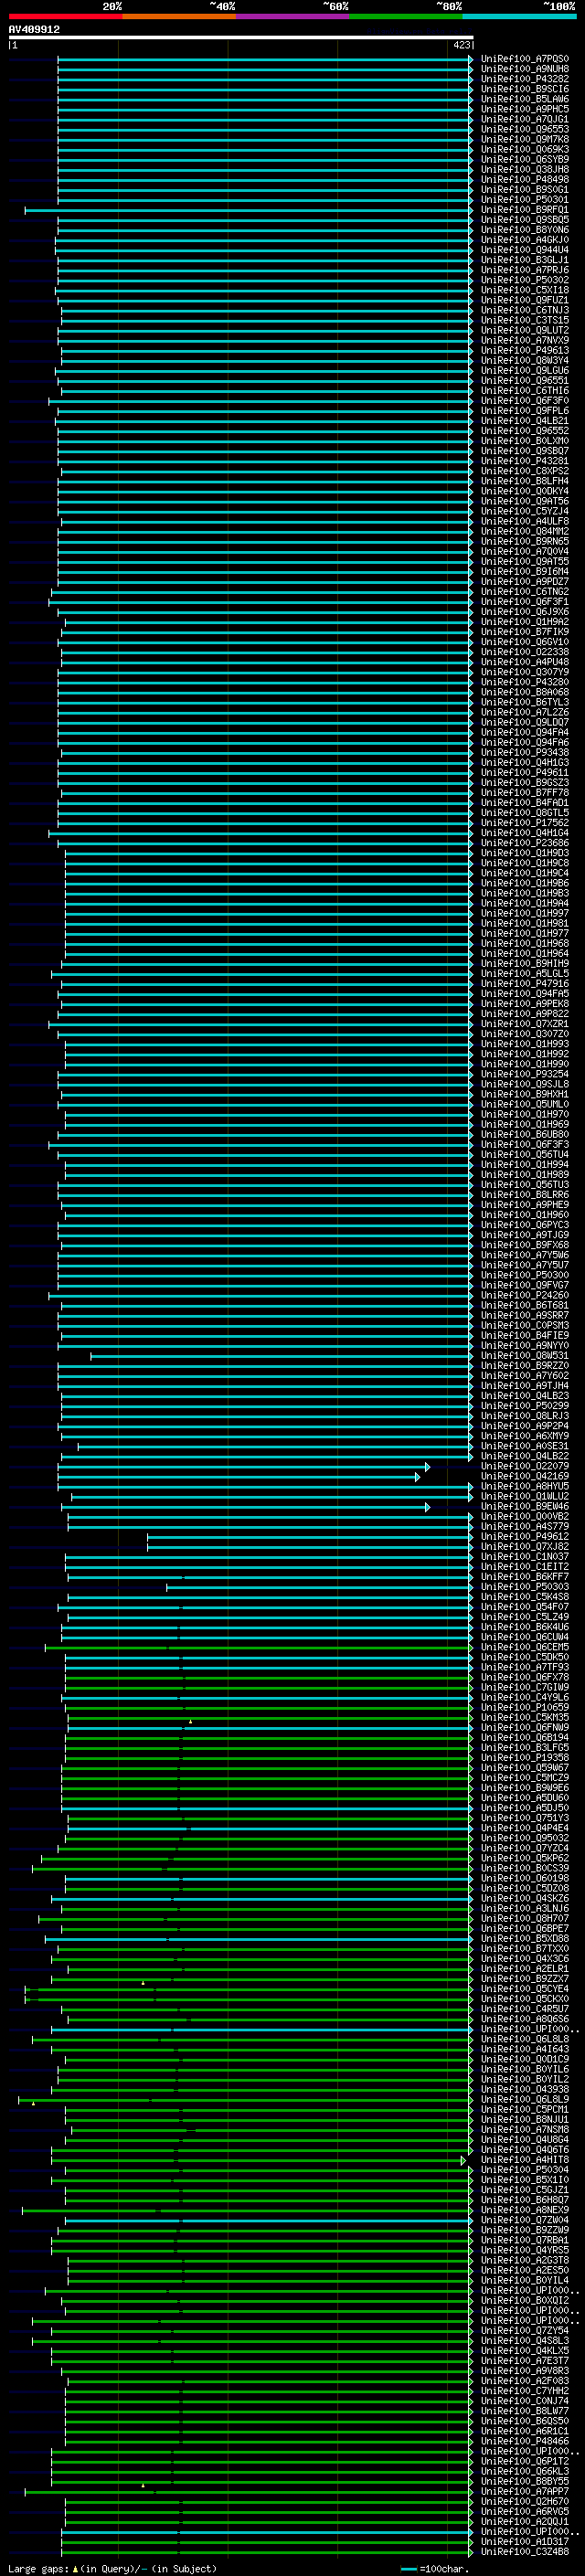Click the orange ~40% identity legend bar

(x=179, y=16)
